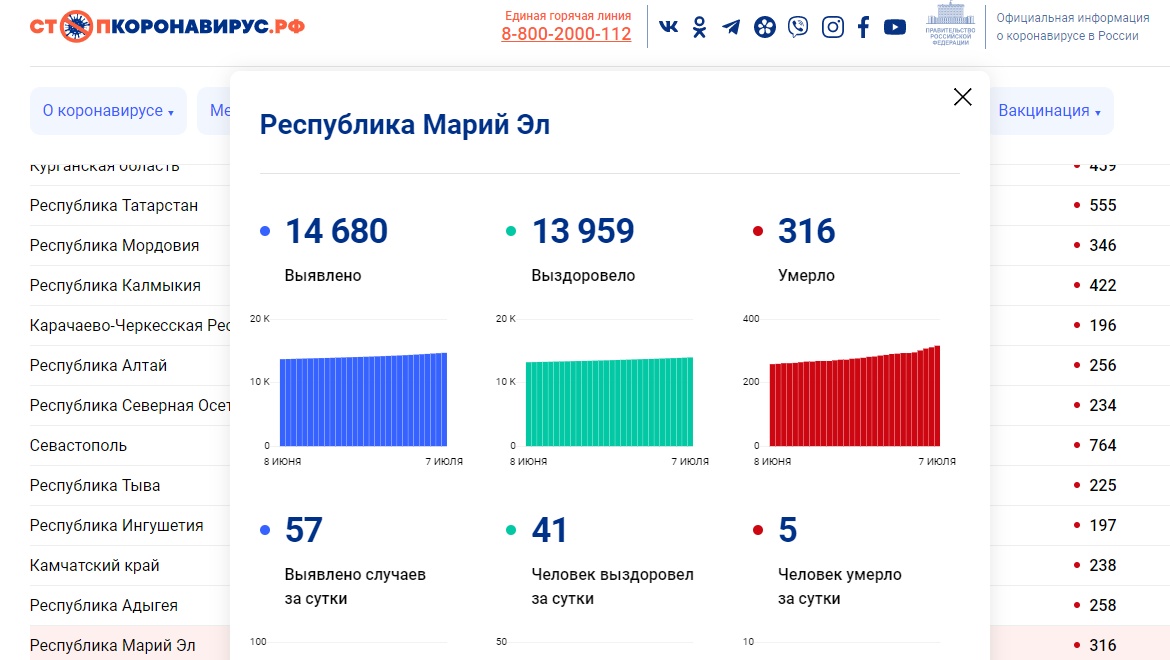Click Республика Тыва region row
This screenshot has width=1170, height=660.
point(95,485)
